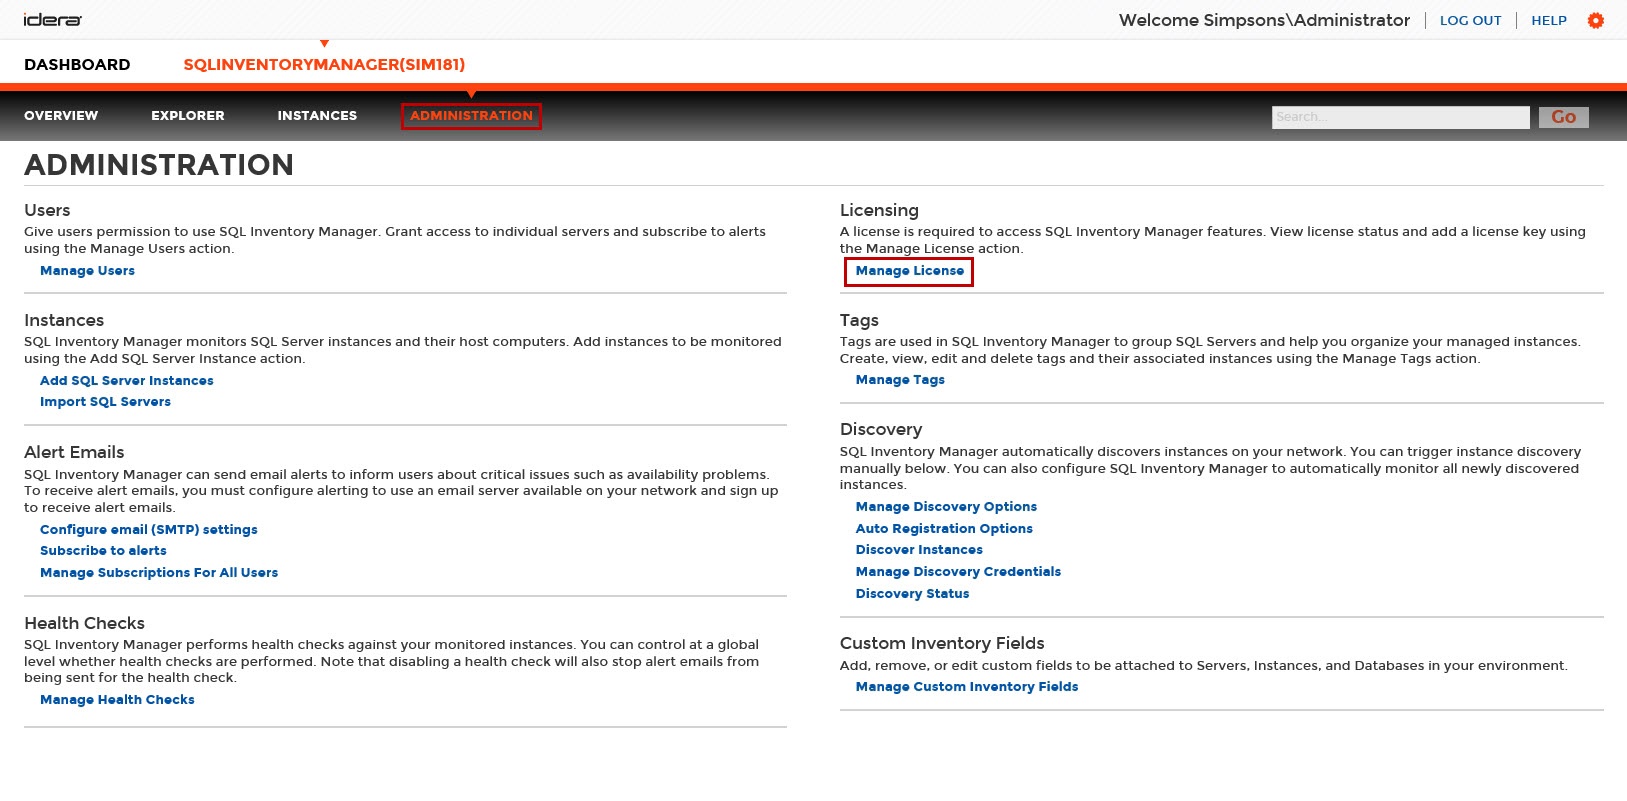1627x801 pixels.
Task: Click the Idera logo
Action: click(x=53, y=20)
